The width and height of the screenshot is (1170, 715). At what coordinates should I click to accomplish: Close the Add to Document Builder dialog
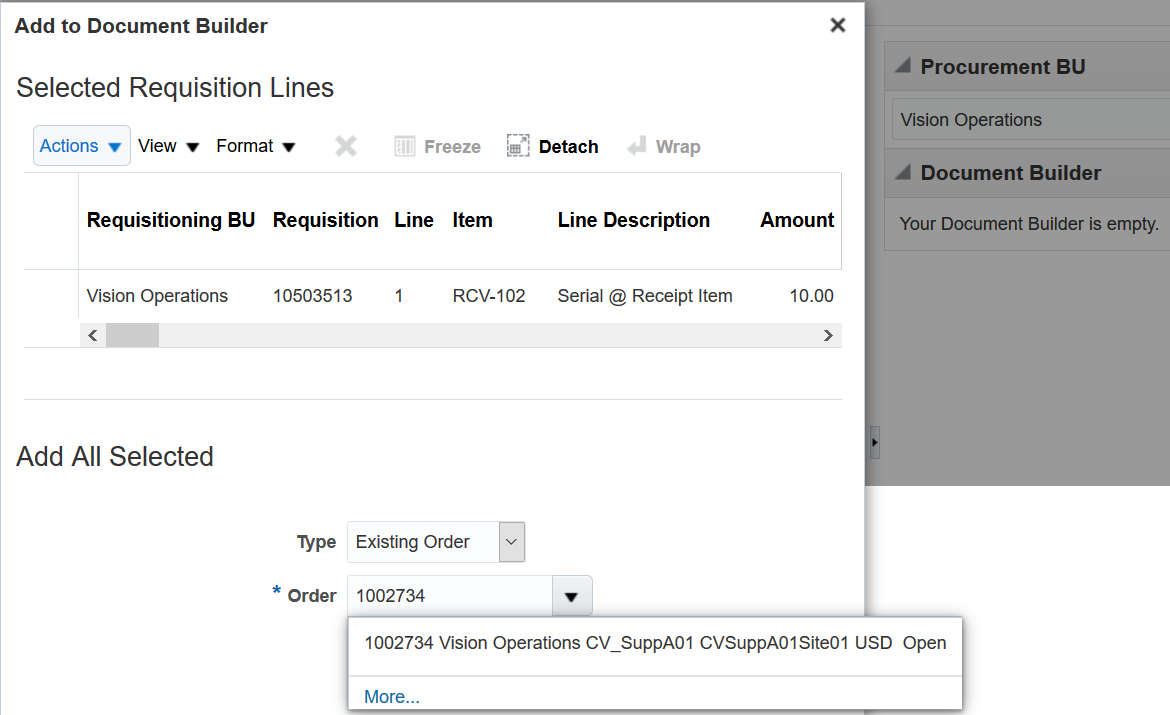tap(838, 26)
